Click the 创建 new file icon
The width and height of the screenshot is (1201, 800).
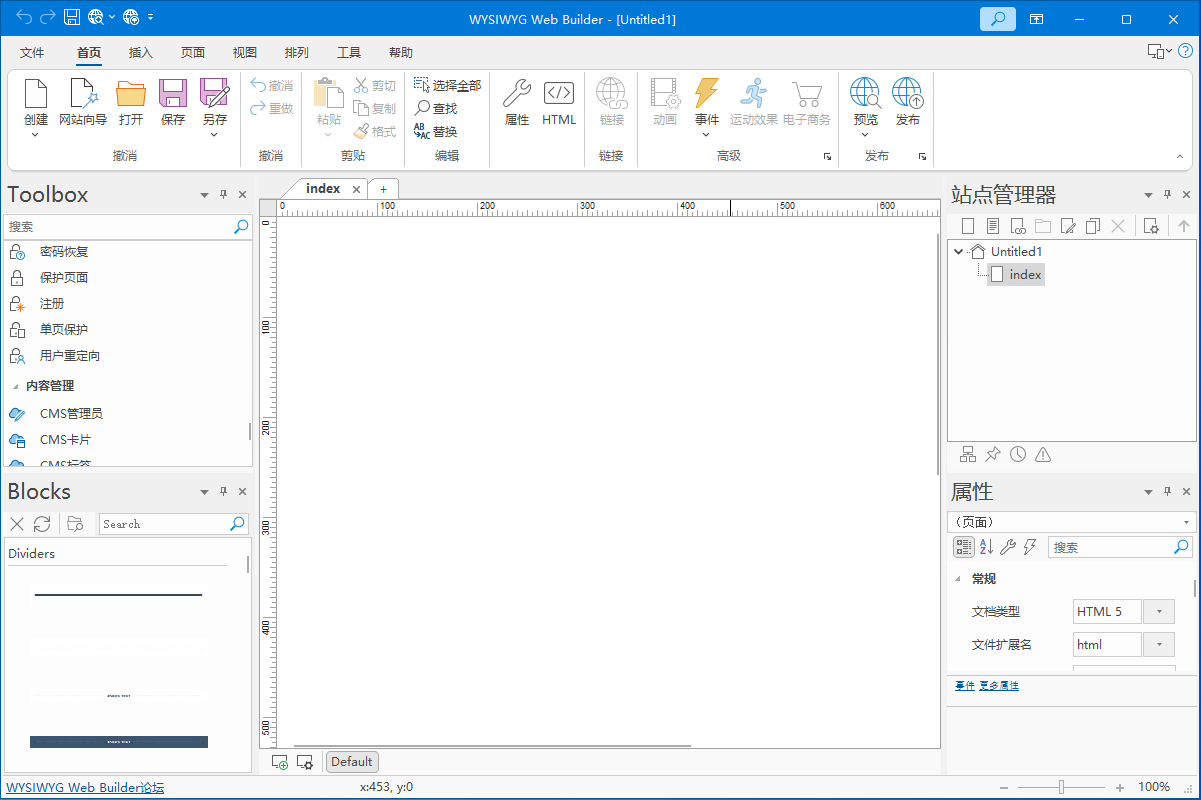pos(36,93)
